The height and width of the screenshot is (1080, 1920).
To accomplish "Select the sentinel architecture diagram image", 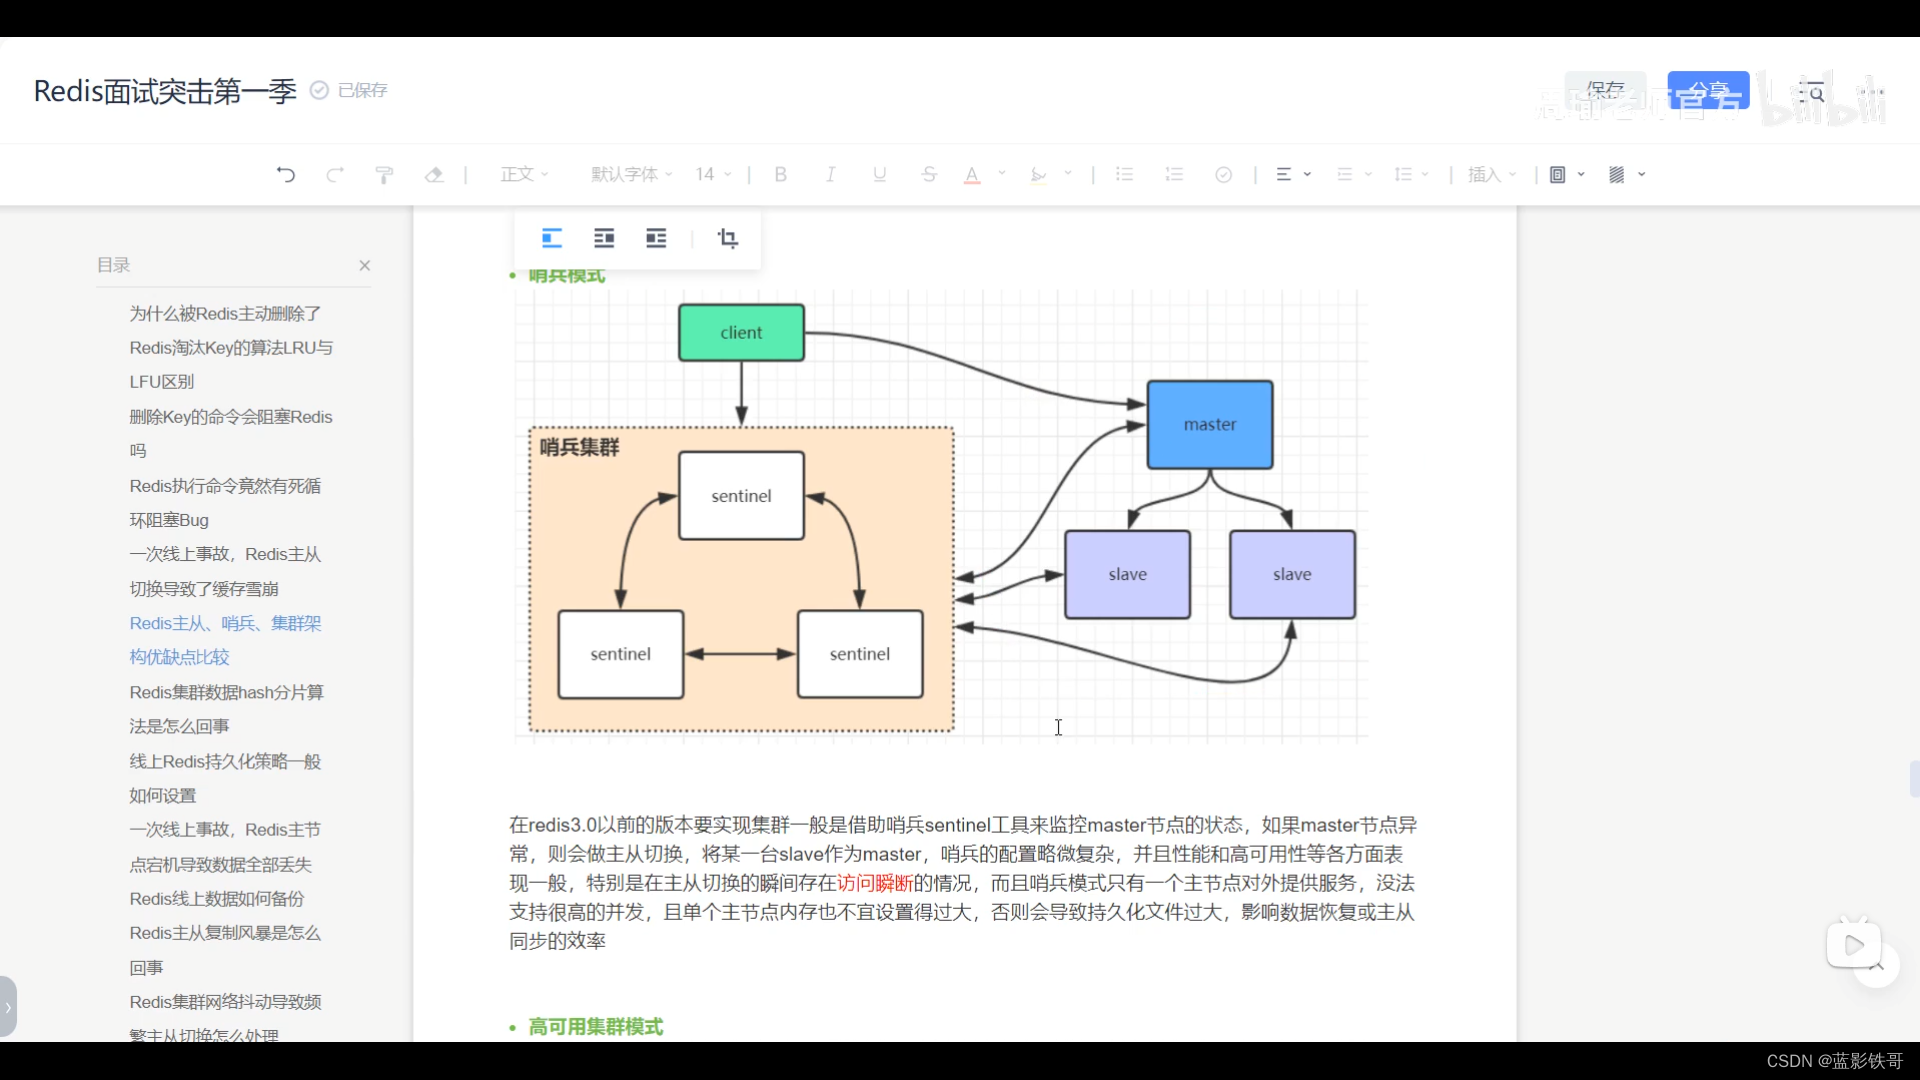I will point(940,516).
